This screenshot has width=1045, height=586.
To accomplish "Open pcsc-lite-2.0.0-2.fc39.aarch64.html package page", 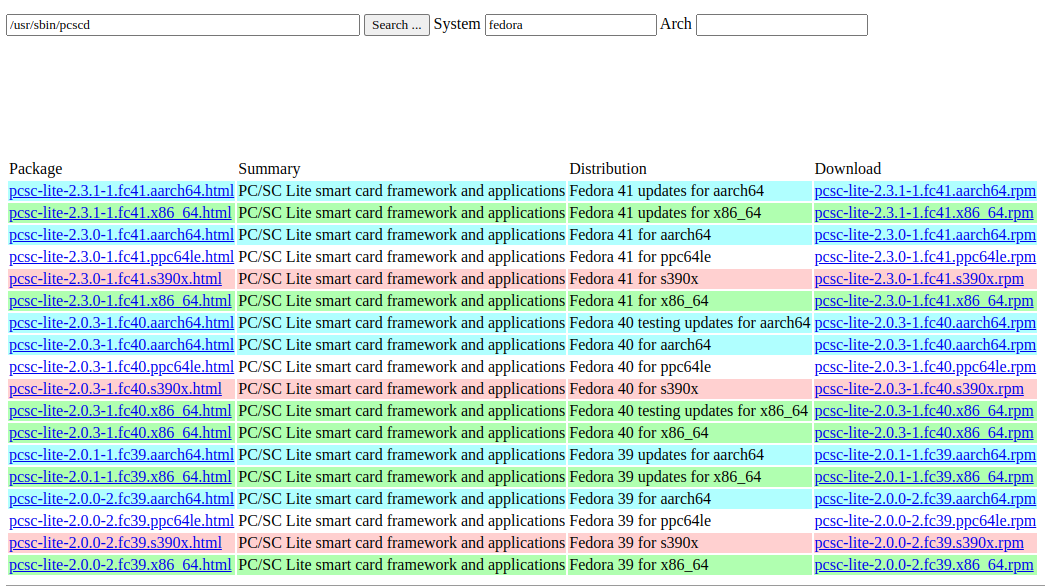I will click(x=121, y=499).
